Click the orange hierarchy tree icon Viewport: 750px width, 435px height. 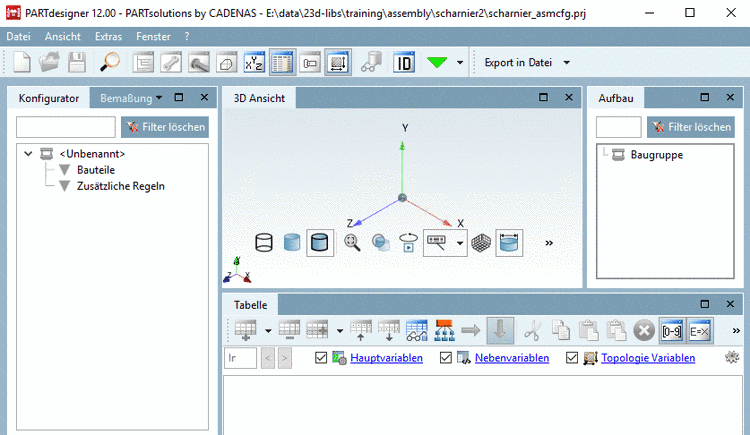(x=444, y=330)
